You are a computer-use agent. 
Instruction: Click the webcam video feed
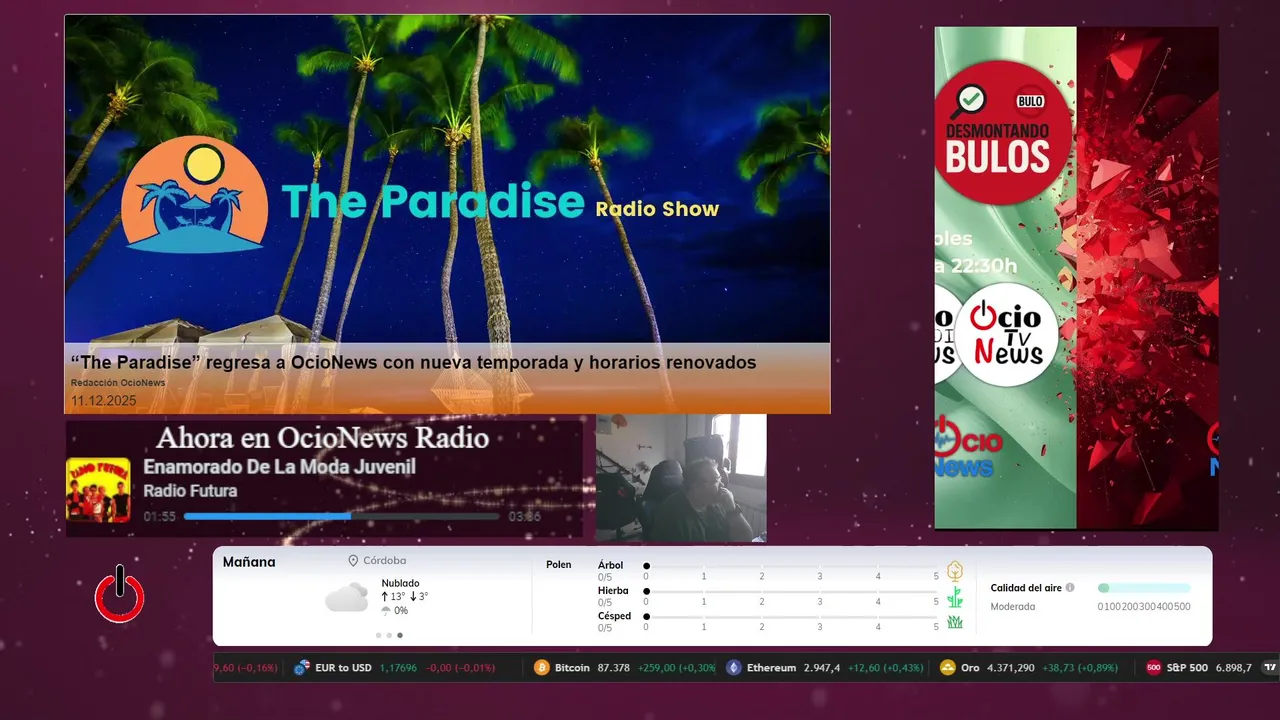681,478
